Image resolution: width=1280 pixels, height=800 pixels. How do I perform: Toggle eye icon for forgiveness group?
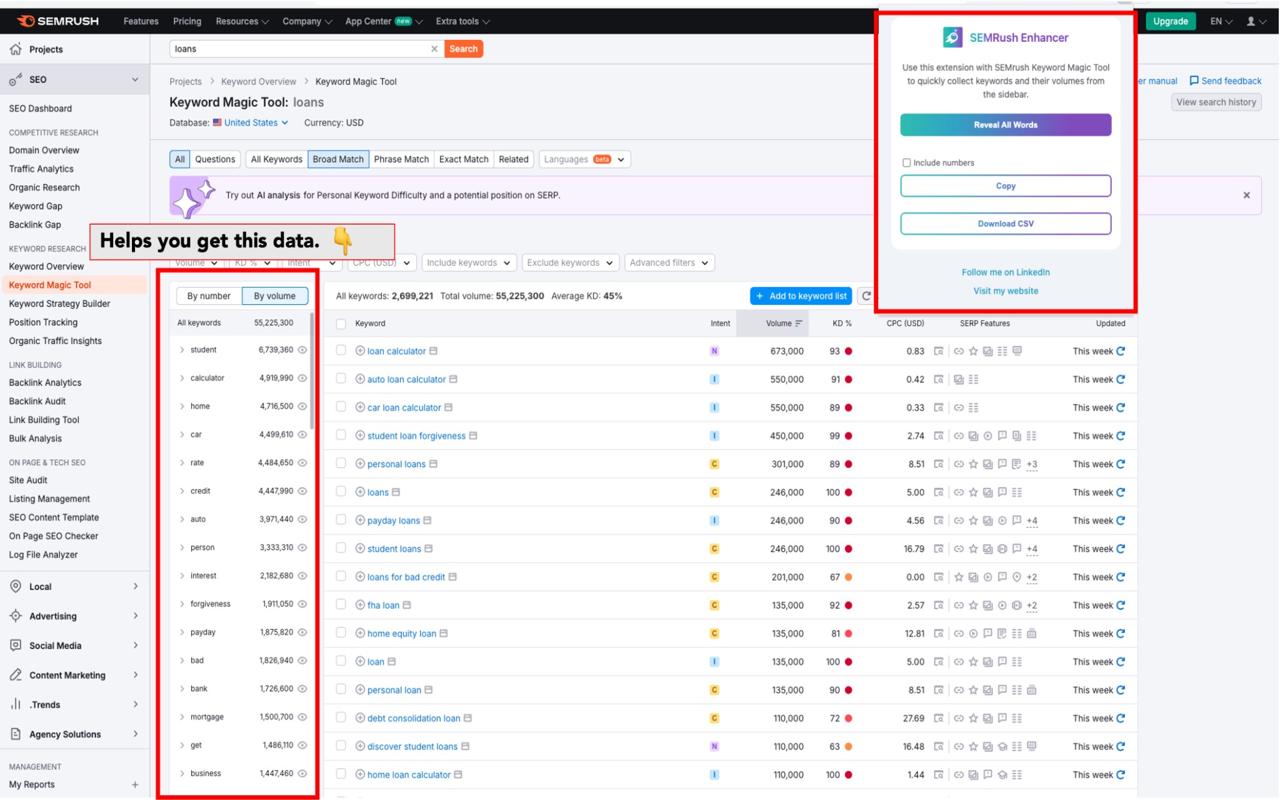302,604
